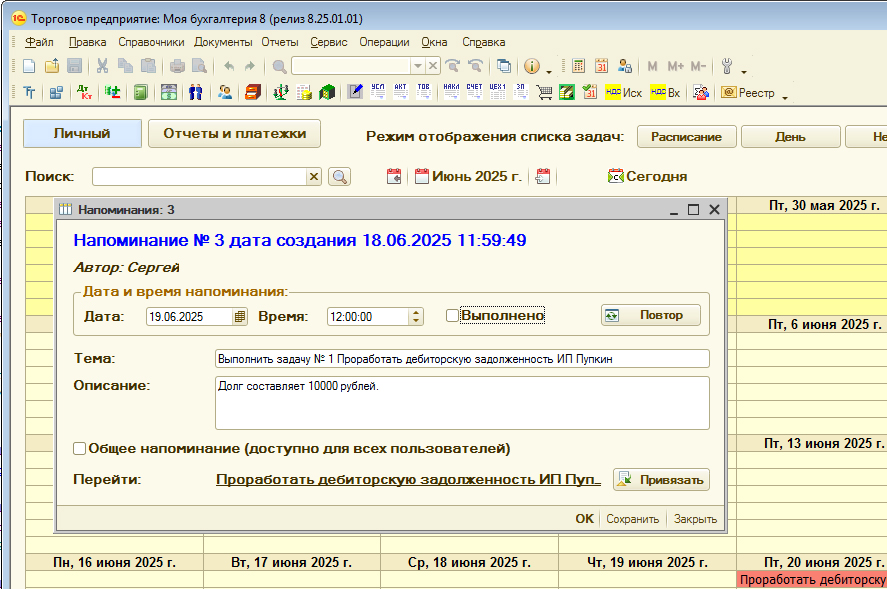Open the Реестр toolbar item
The height and width of the screenshot is (589, 887).
pos(748,93)
